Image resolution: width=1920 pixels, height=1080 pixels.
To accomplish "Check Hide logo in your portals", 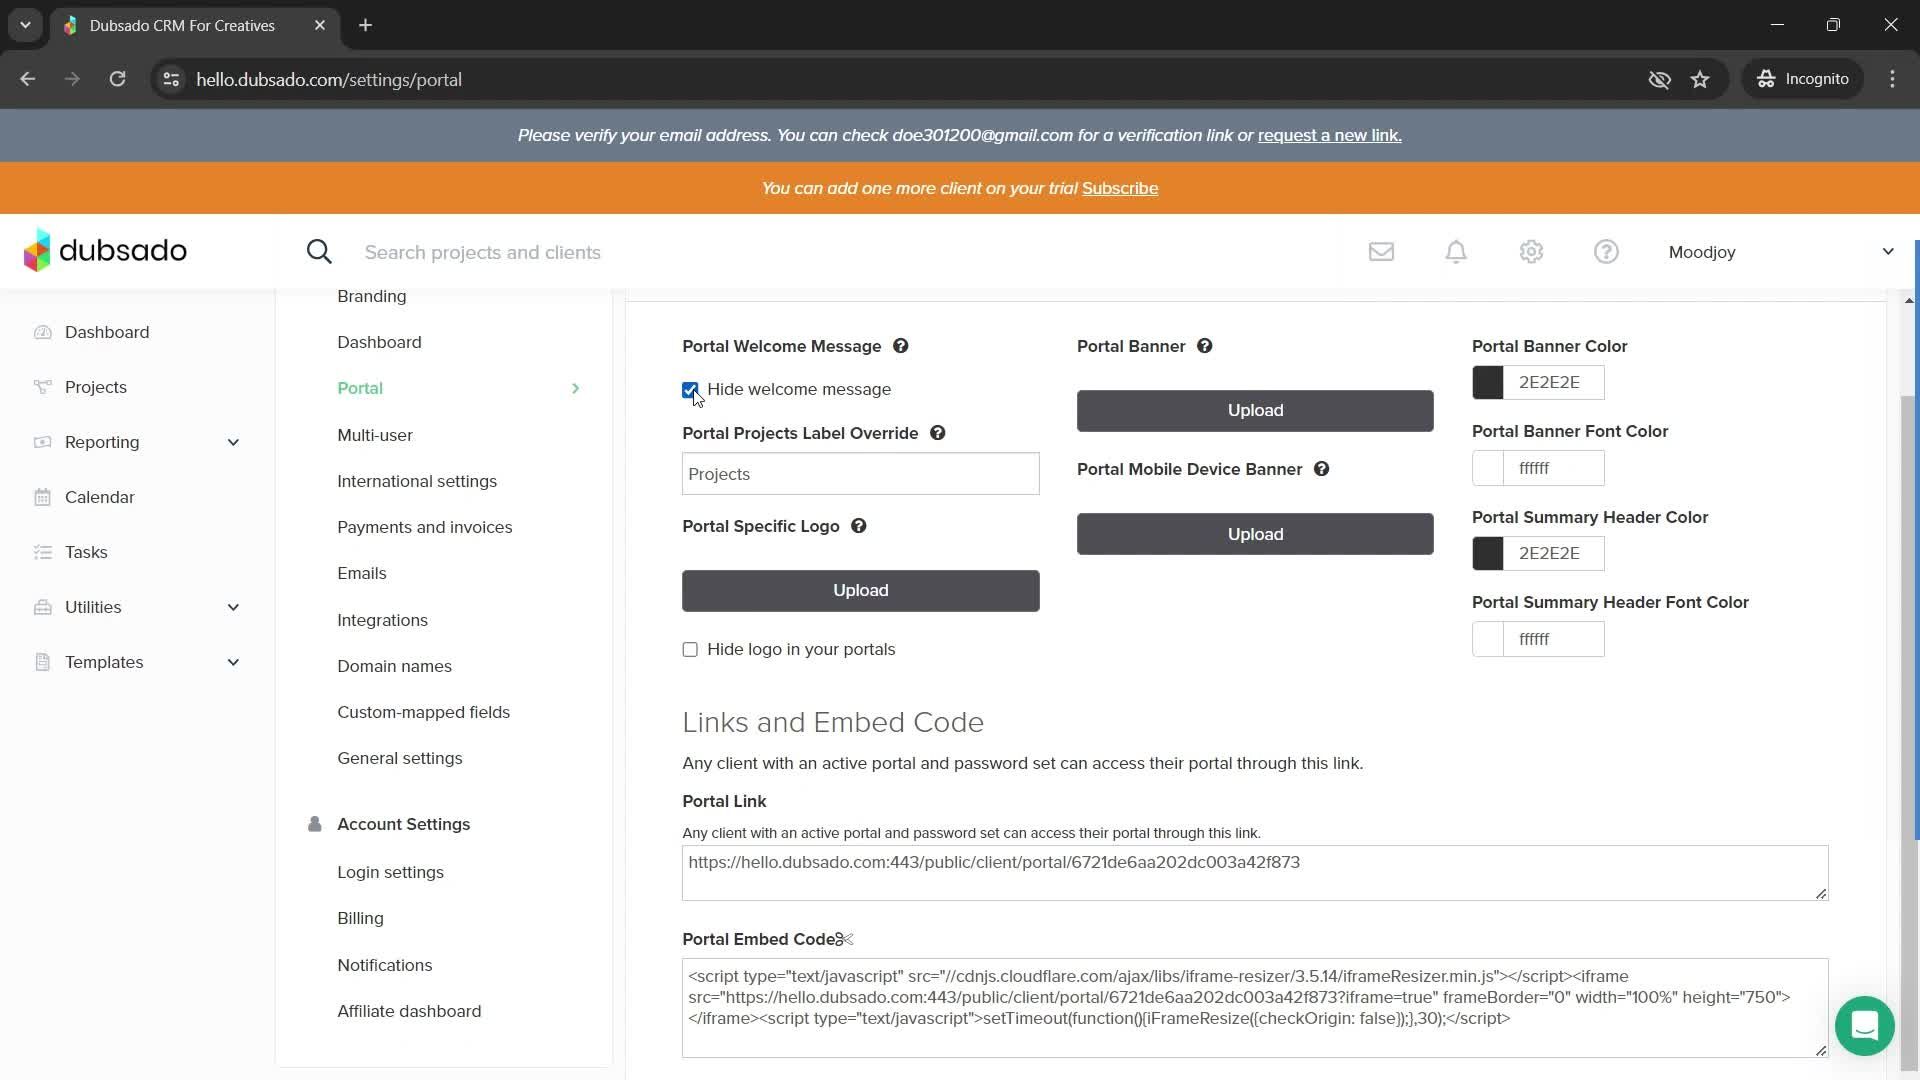I will pos(690,650).
